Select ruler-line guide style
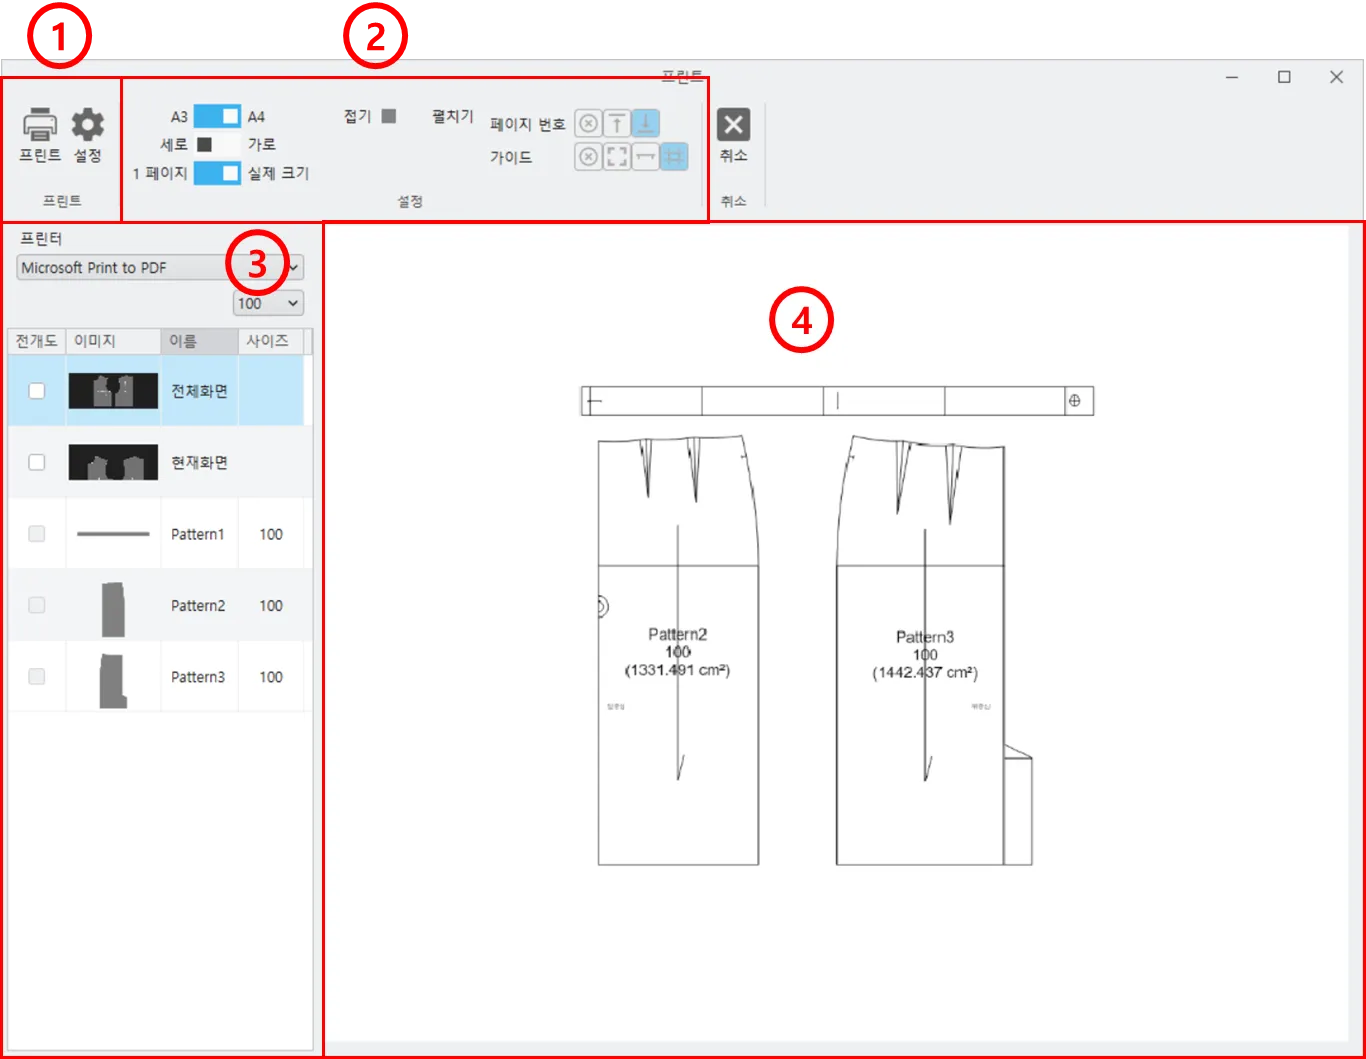Viewport: 1366px width, 1059px height. click(x=646, y=157)
